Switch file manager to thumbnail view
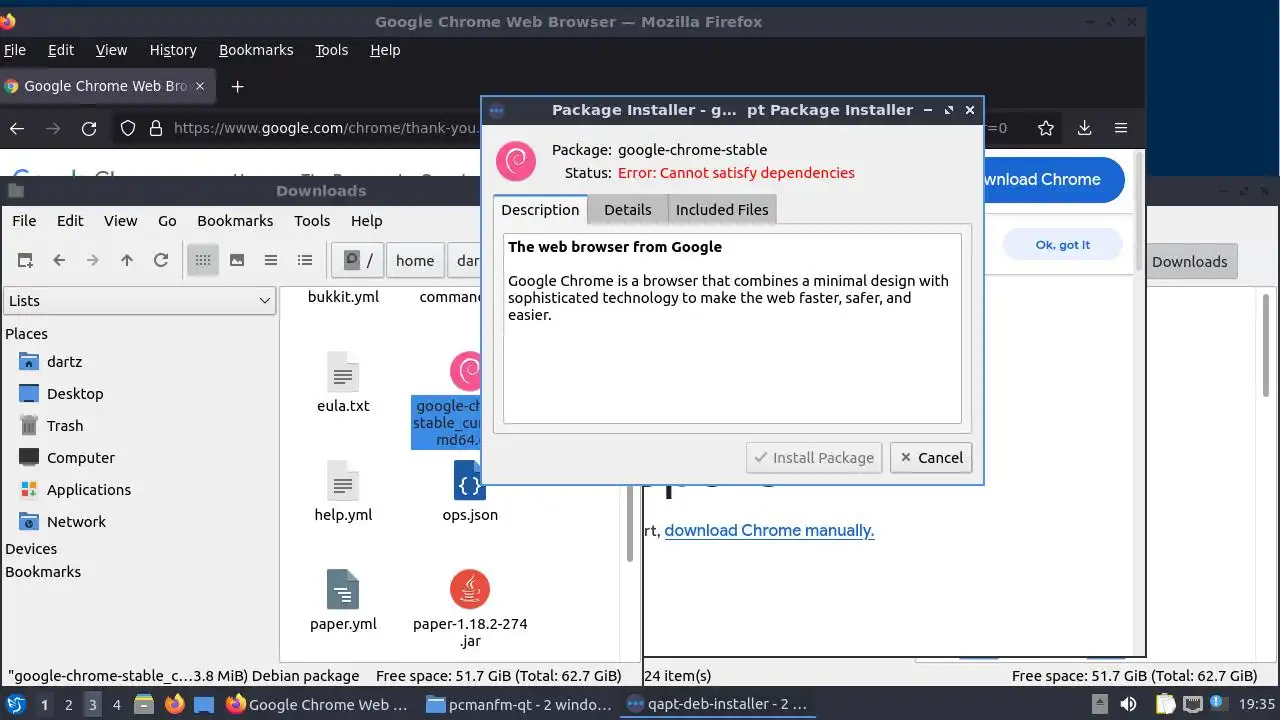Image resolution: width=1280 pixels, height=720 pixels. pos(237,260)
